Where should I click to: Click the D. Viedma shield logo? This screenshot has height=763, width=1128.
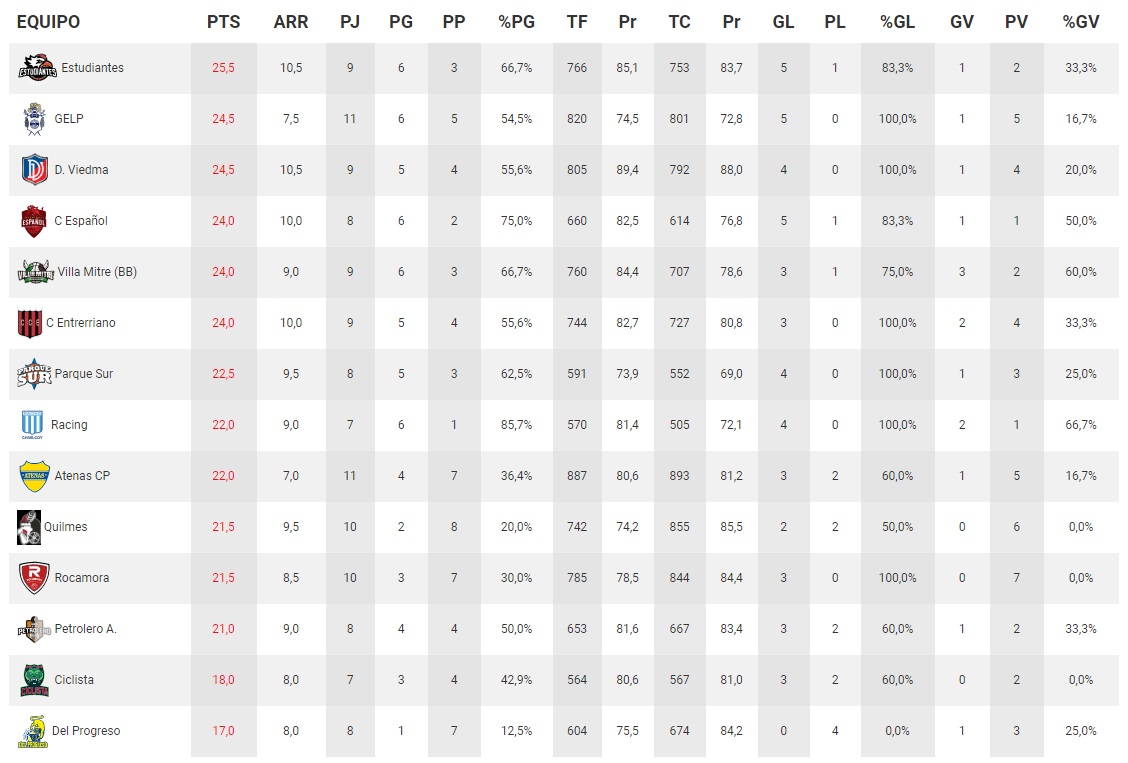tap(34, 170)
